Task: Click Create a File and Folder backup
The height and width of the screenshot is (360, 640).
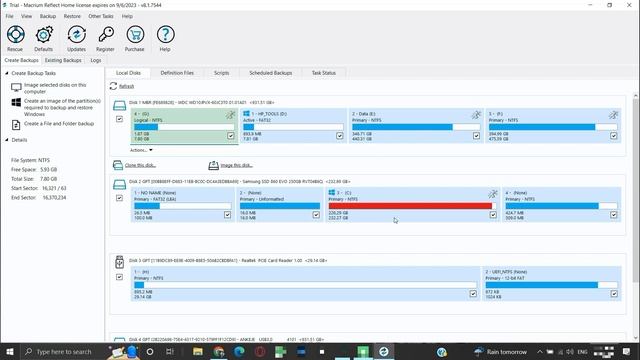Action: pyautogui.click(x=59, y=124)
